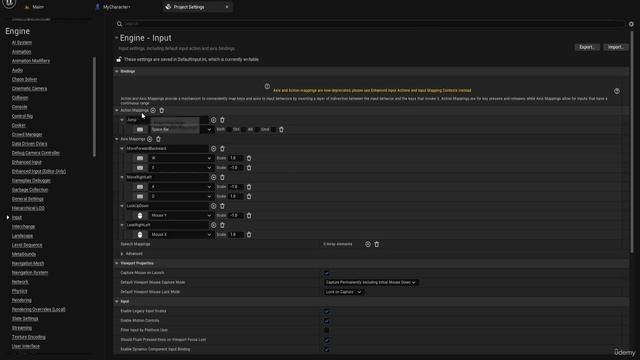Viewport: 640px width, 360px height.
Task: Open the Mouse X key dropdown
Action: click(181, 235)
